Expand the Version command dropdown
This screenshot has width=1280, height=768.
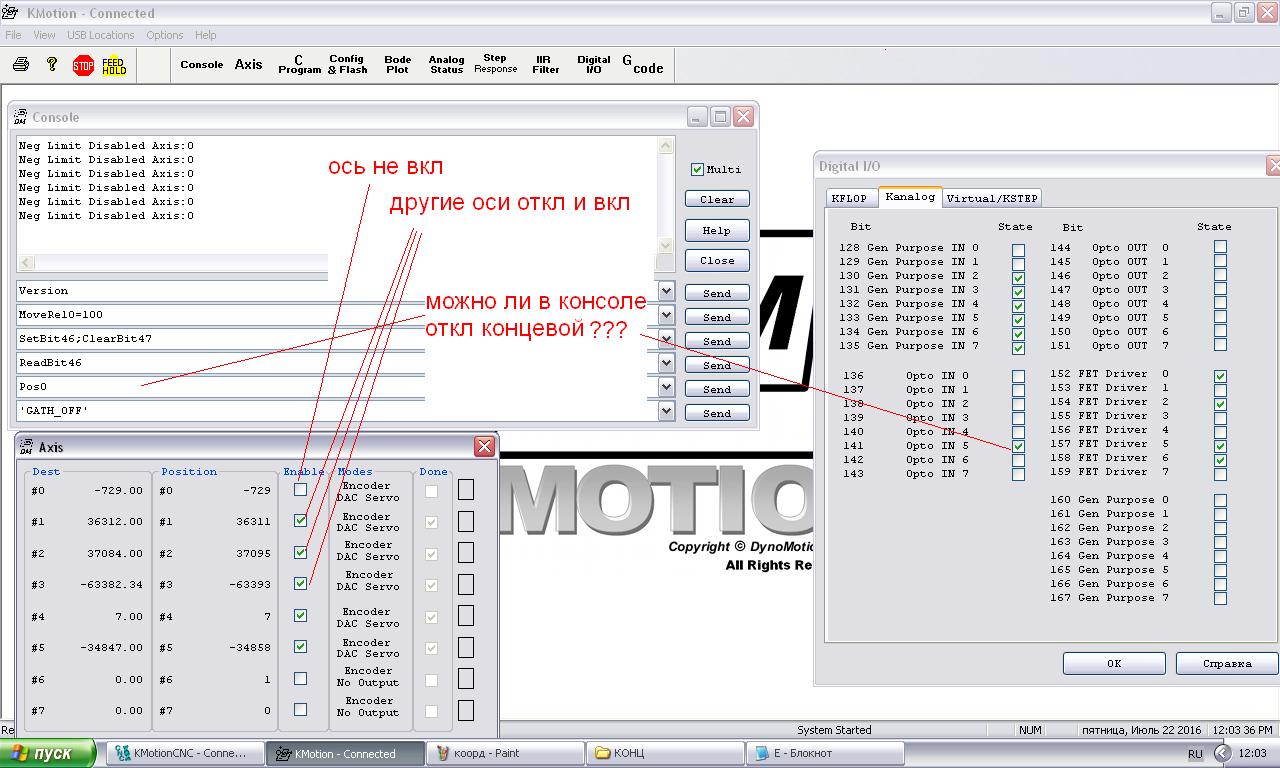(x=667, y=291)
